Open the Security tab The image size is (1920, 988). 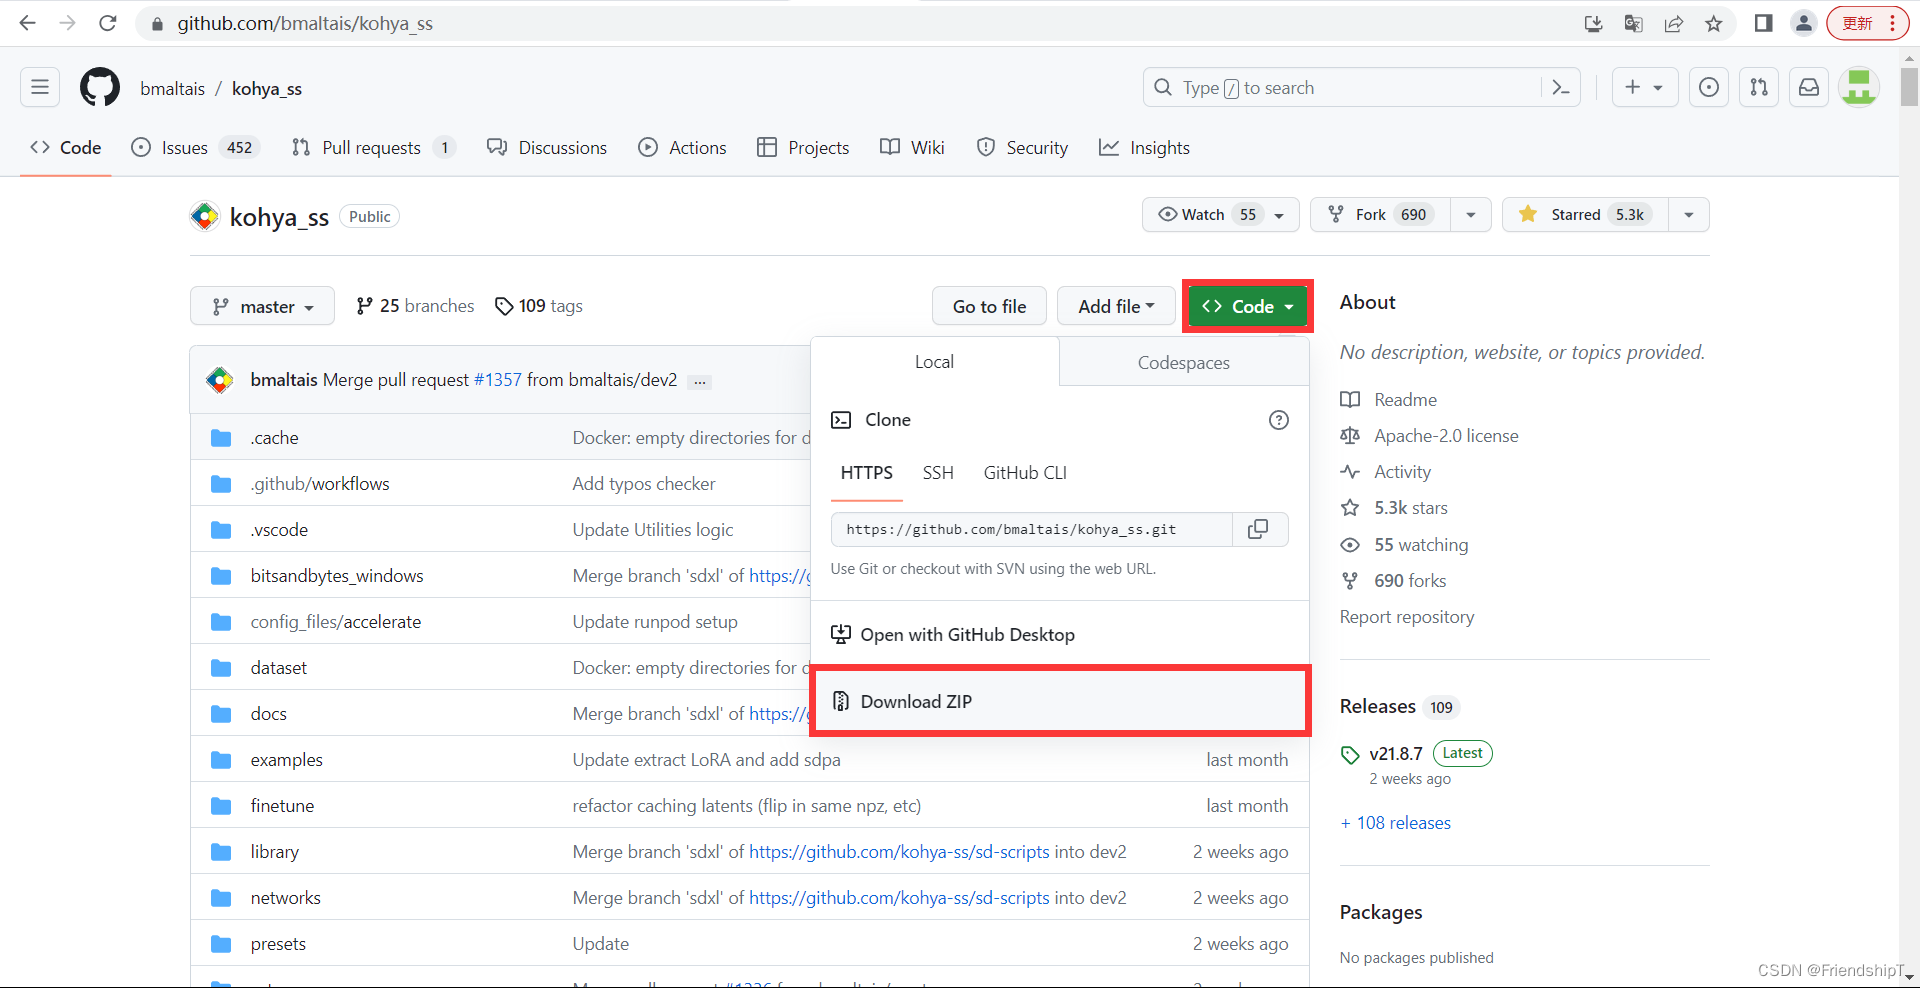point(1022,148)
